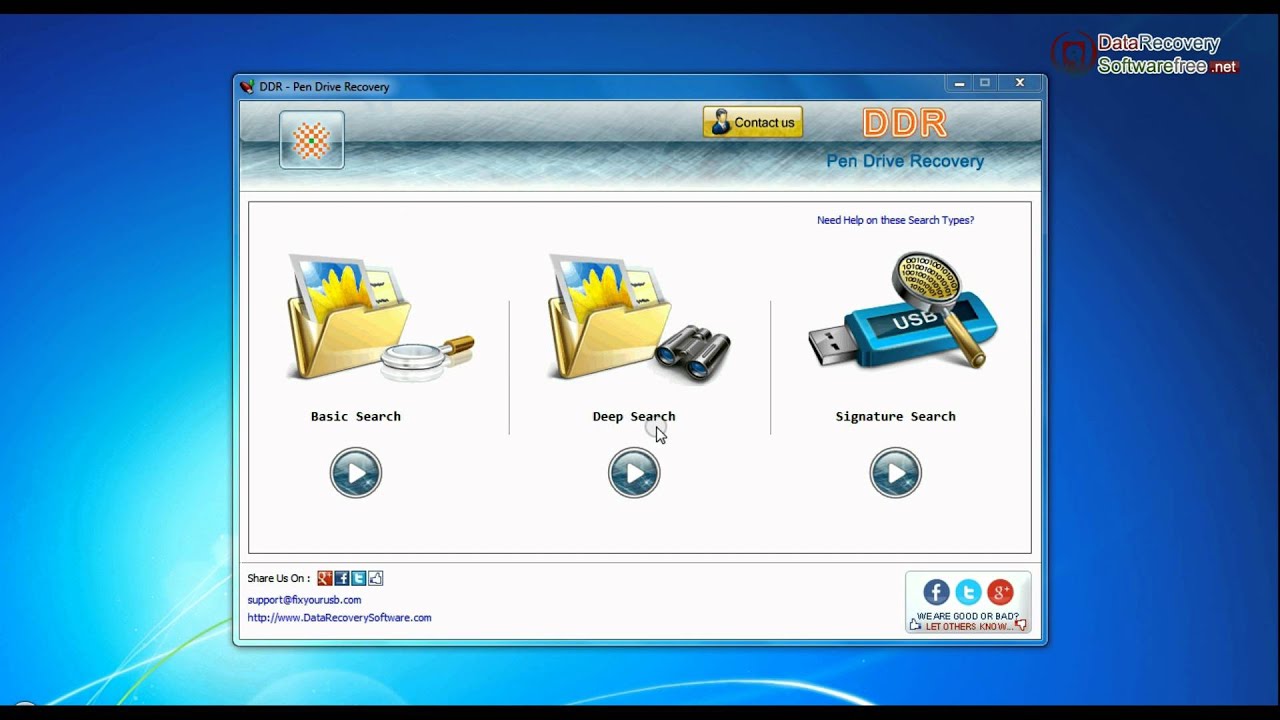
Task: Start Signature Search with its play button
Action: pyautogui.click(x=895, y=473)
